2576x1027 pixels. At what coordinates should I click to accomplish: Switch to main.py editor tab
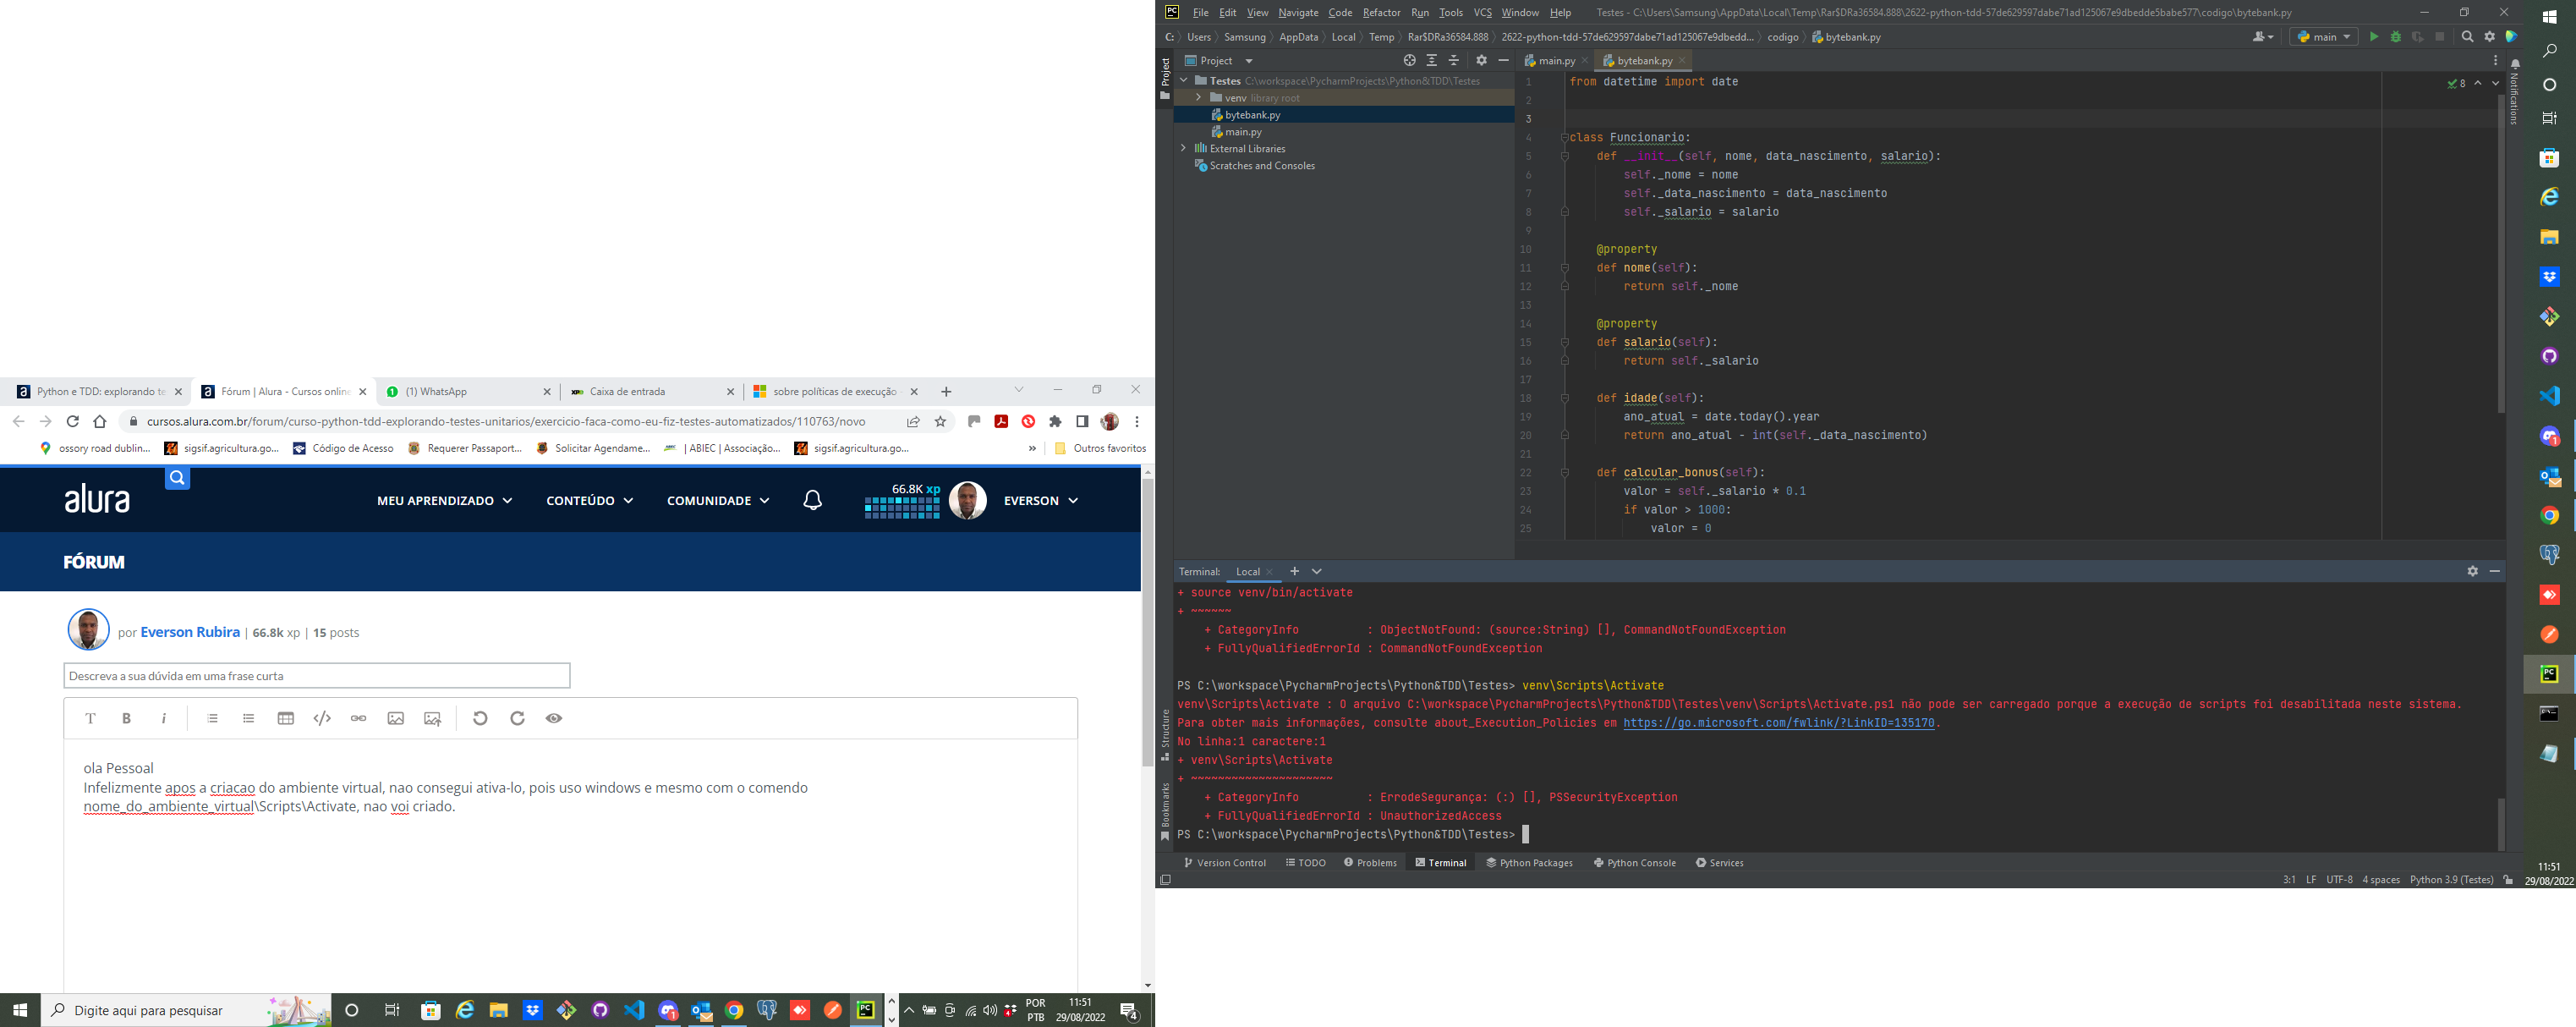pos(1556,61)
